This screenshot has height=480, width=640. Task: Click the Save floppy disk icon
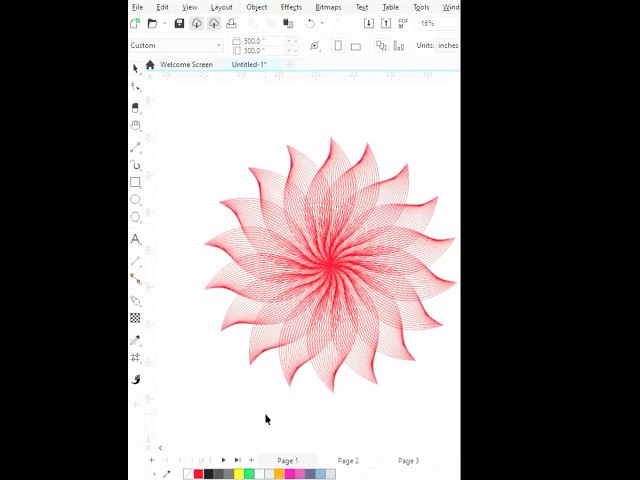point(179,23)
